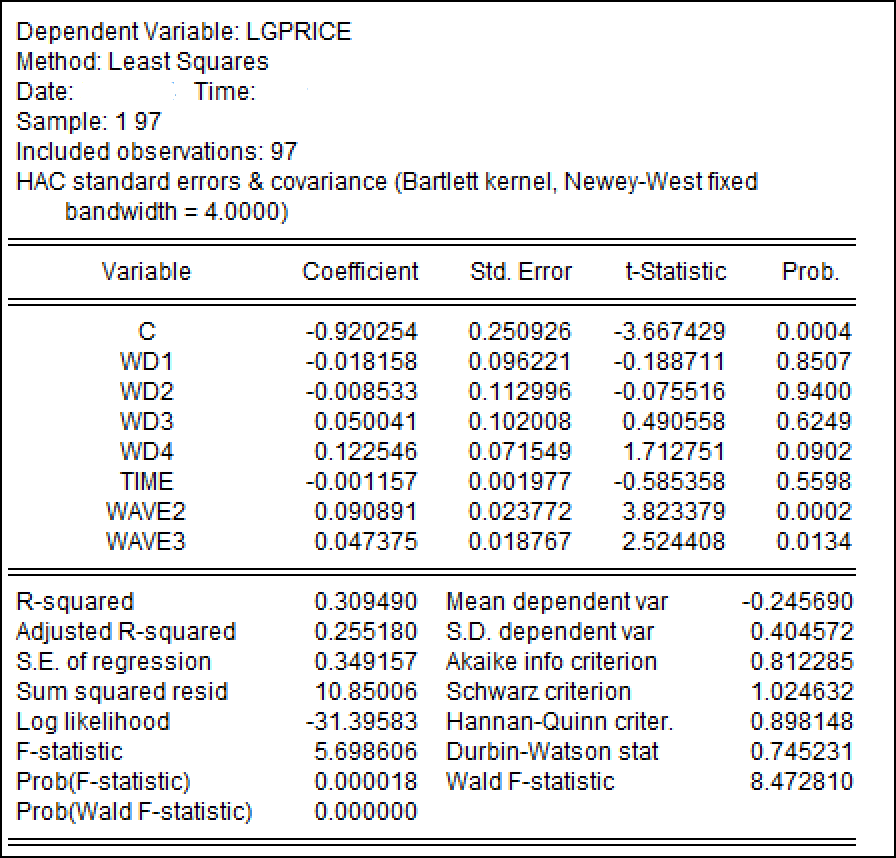Click the WD4 coefficient value 0.122546
896x858 pixels.
point(366,452)
